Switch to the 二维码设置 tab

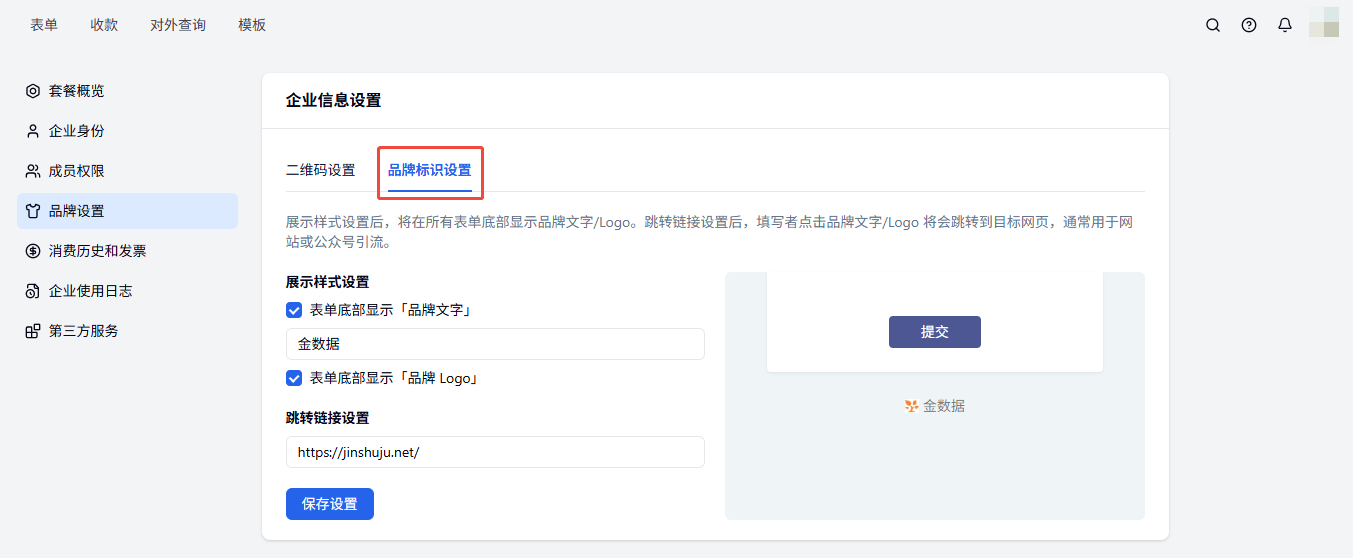point(320,170)
